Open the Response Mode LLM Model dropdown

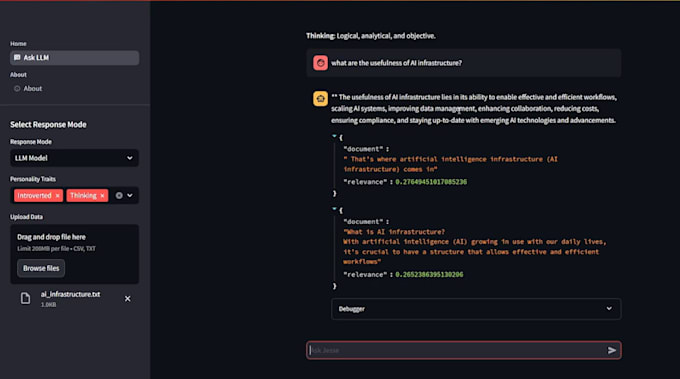point(75,158)
